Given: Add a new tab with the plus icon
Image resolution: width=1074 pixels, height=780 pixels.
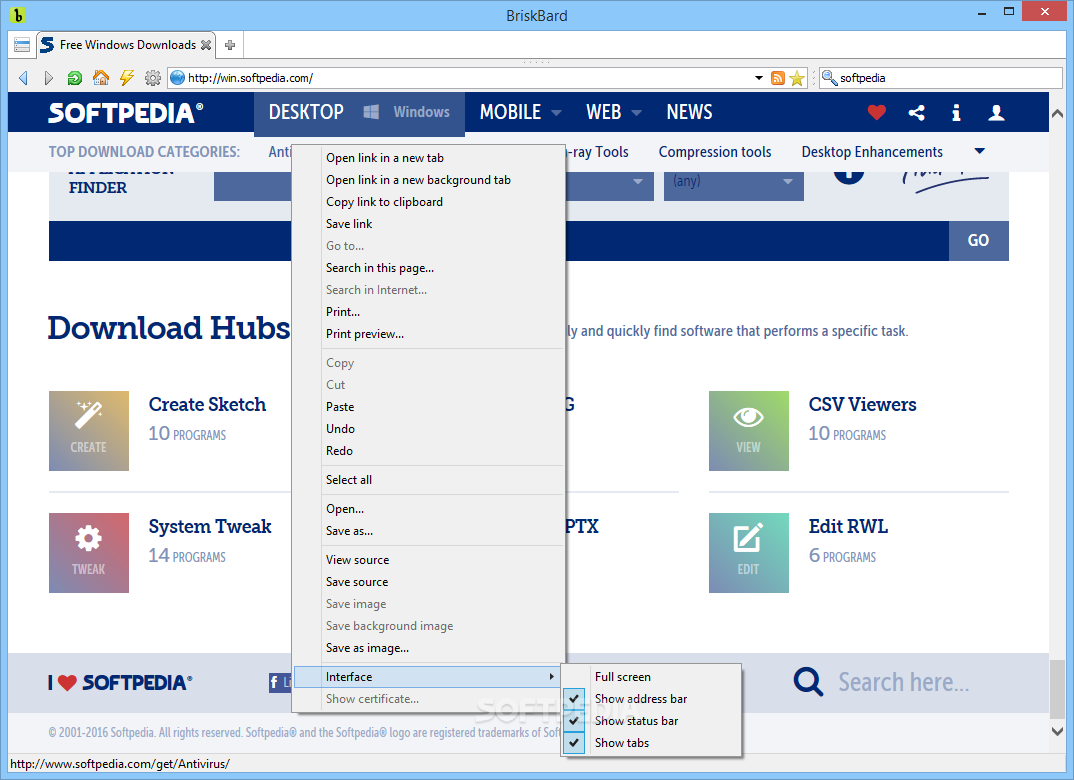Looking at the screenshot, I should pyautogui.click(x=230, y=45).
